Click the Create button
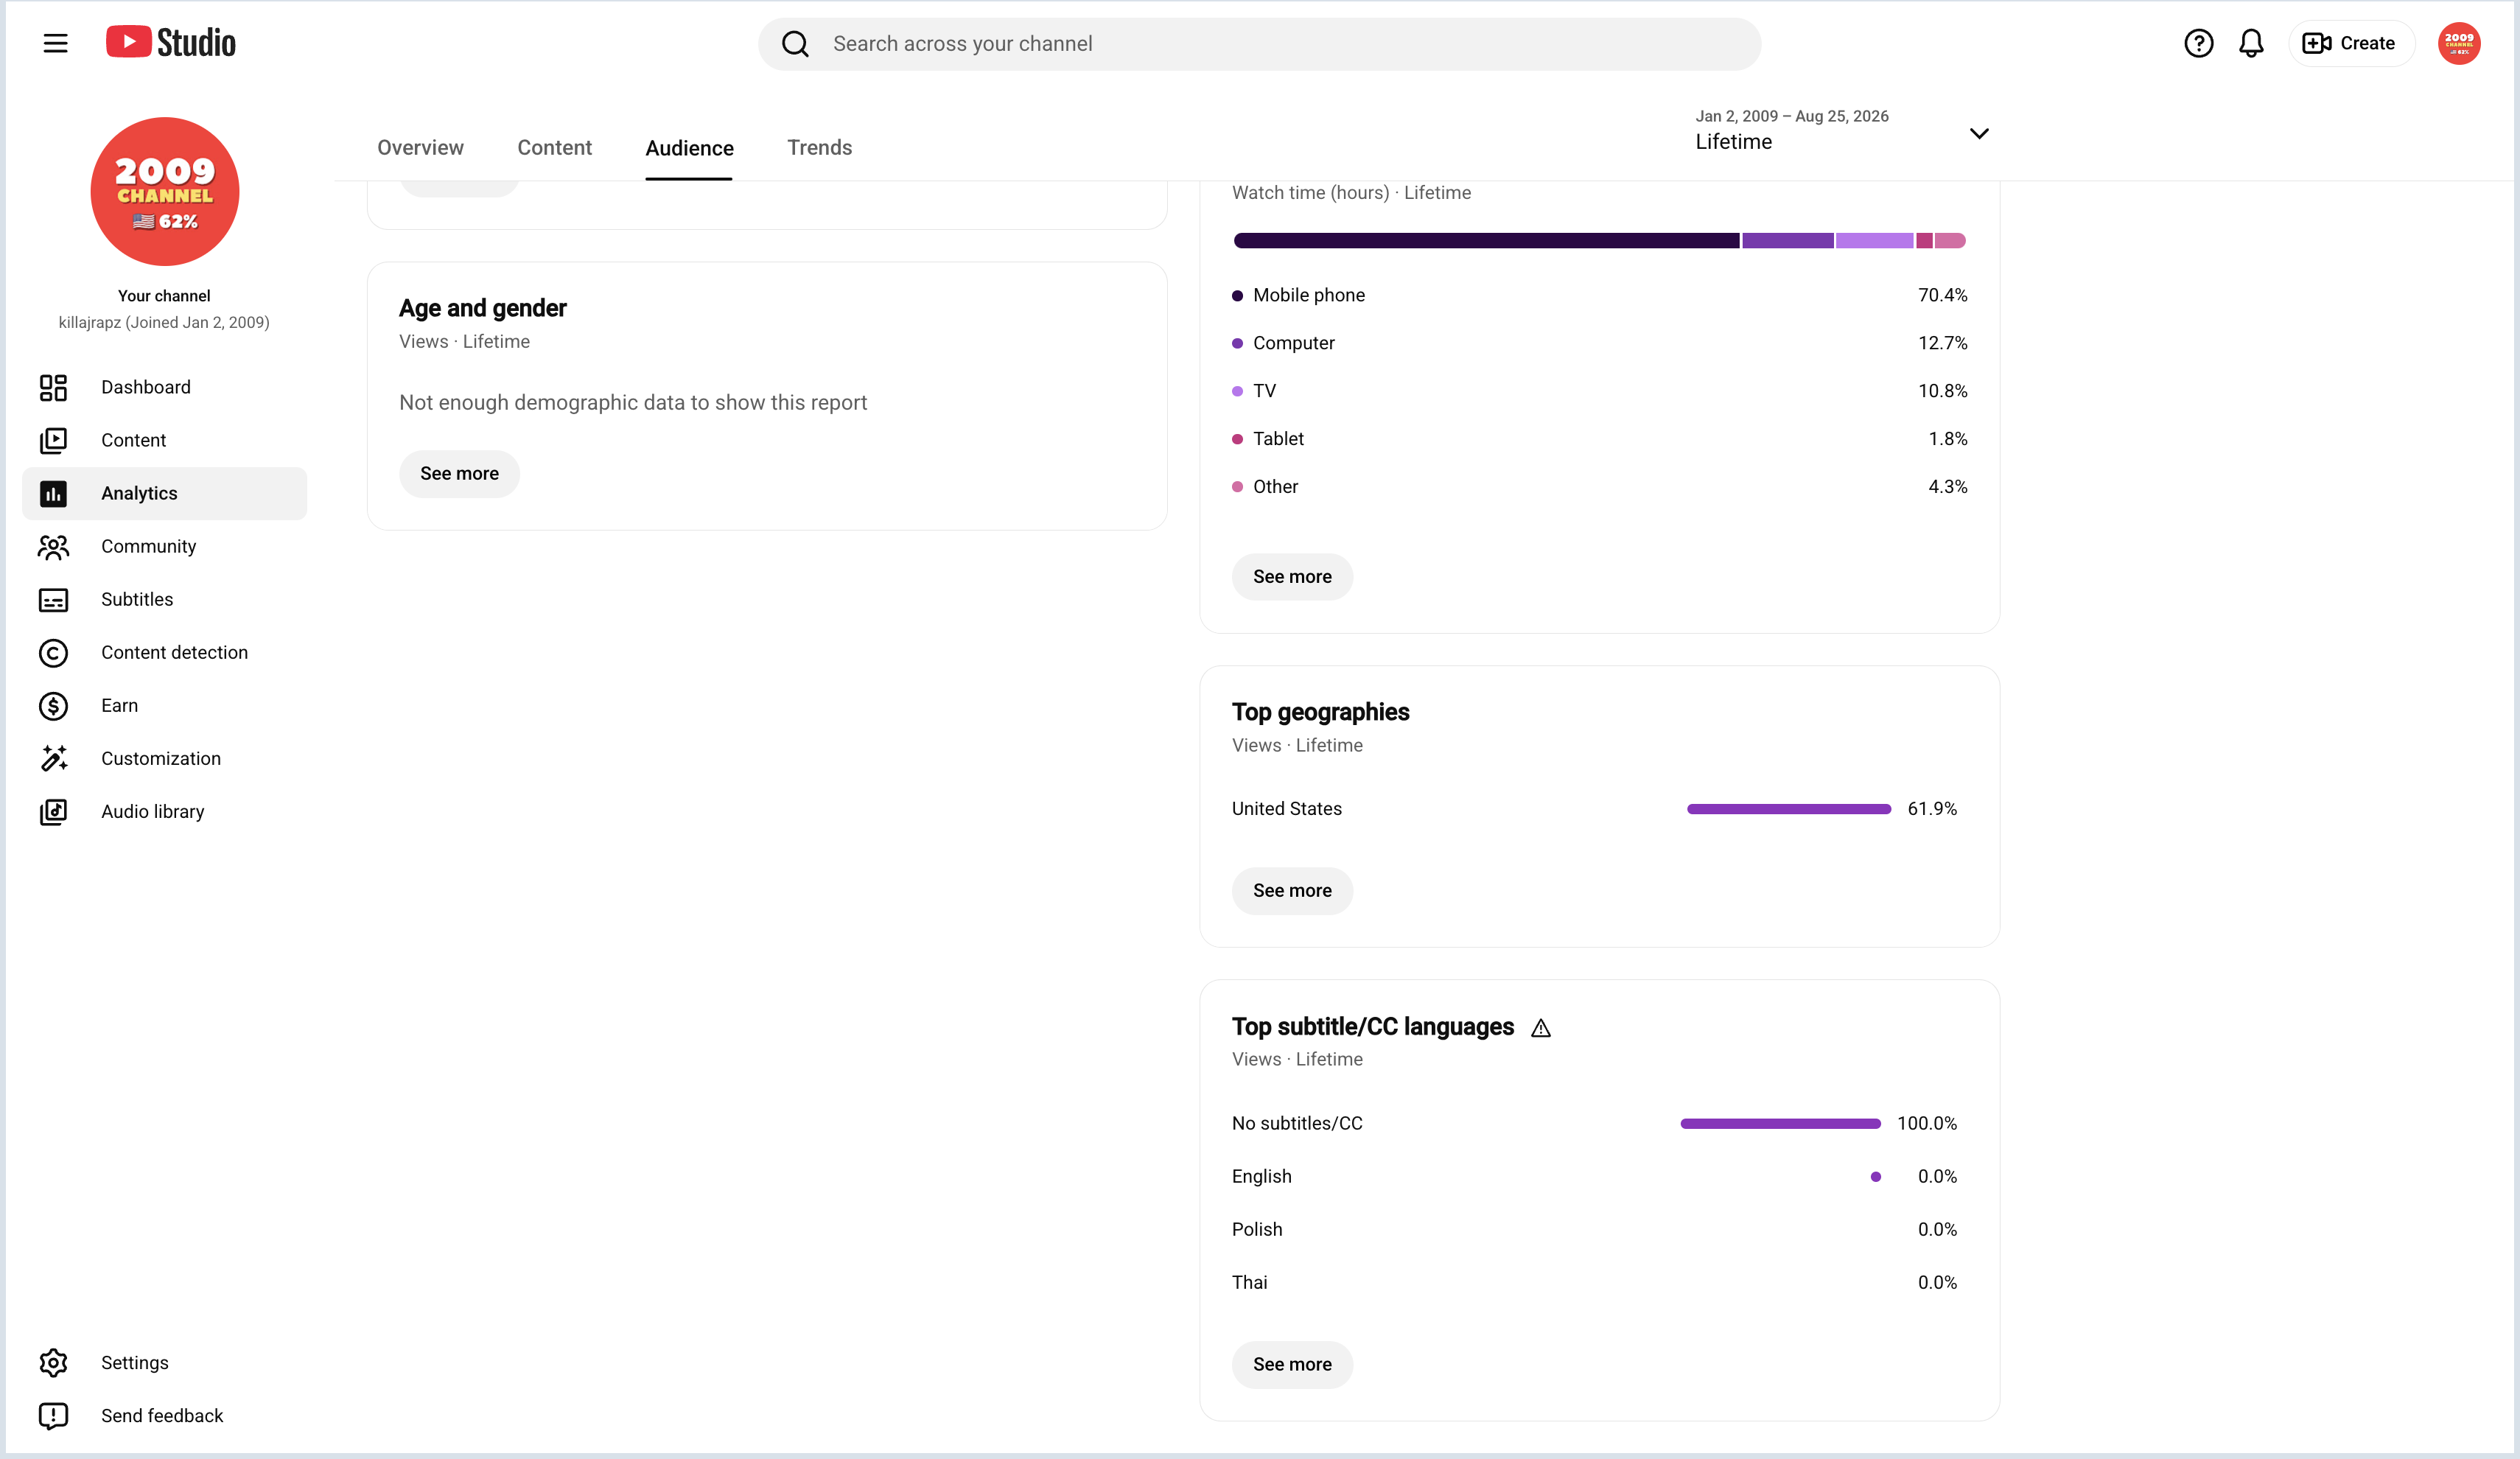The image size is (2520, 1459). coord(2351,43)
